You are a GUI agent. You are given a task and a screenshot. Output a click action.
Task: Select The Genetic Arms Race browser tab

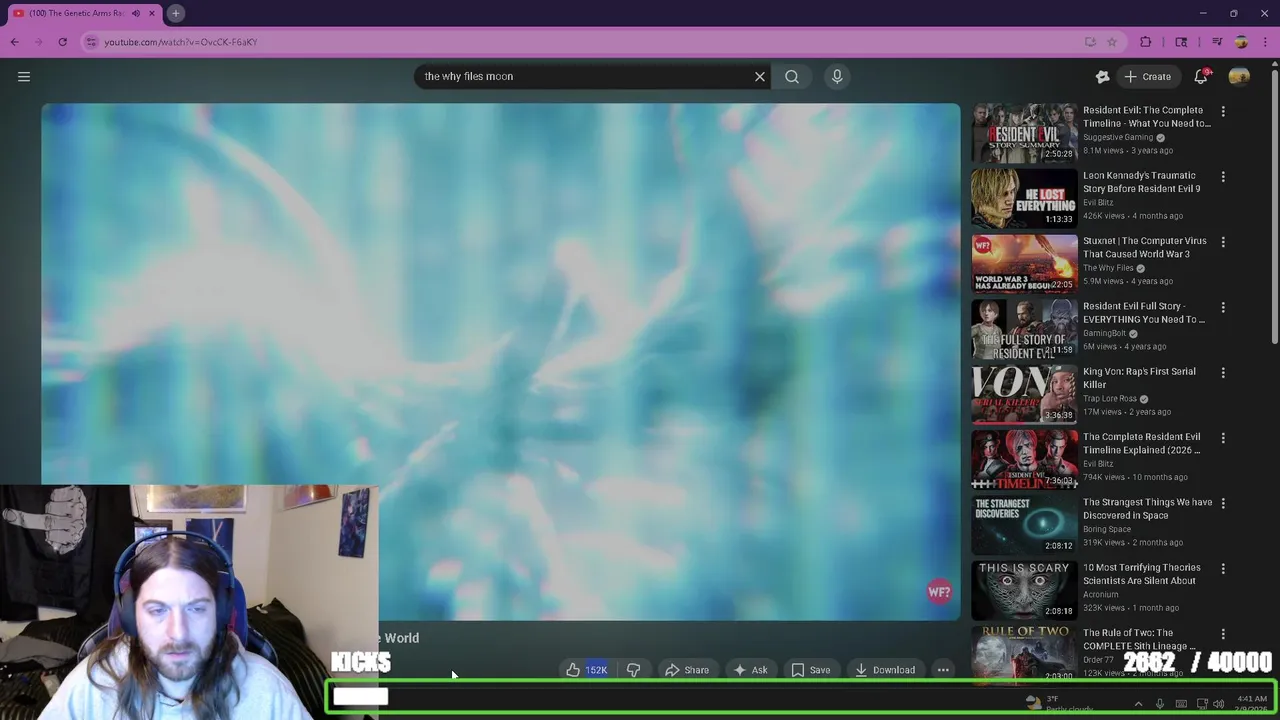tap(75, 13)
